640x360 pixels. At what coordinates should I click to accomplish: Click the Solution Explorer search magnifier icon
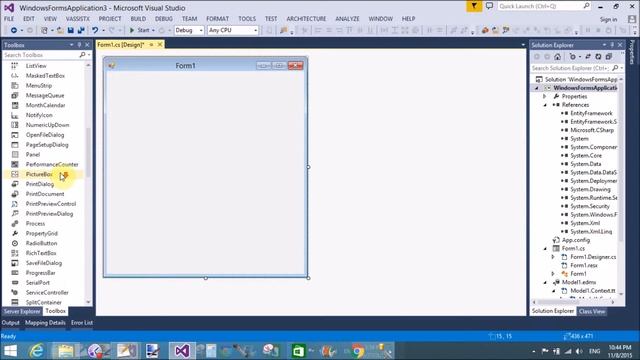[615, 68]
